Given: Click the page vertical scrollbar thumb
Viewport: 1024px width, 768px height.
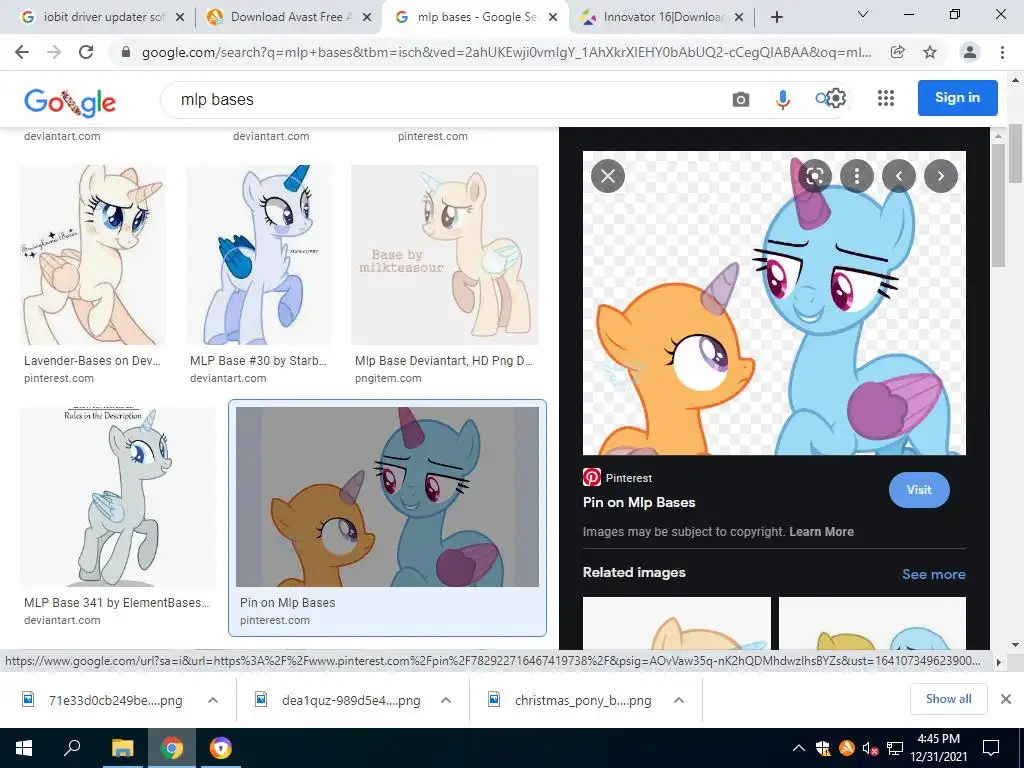Looking at the screenshot, I should (1016, 153).
